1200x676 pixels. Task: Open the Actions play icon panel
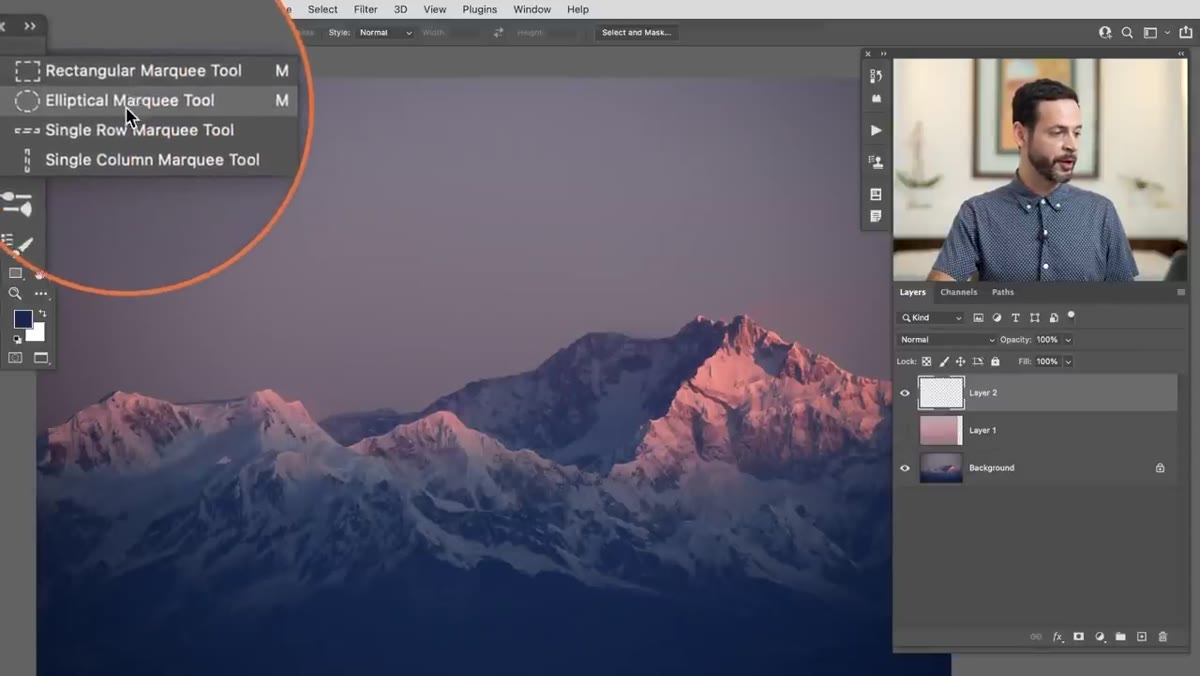coord(876,130)
